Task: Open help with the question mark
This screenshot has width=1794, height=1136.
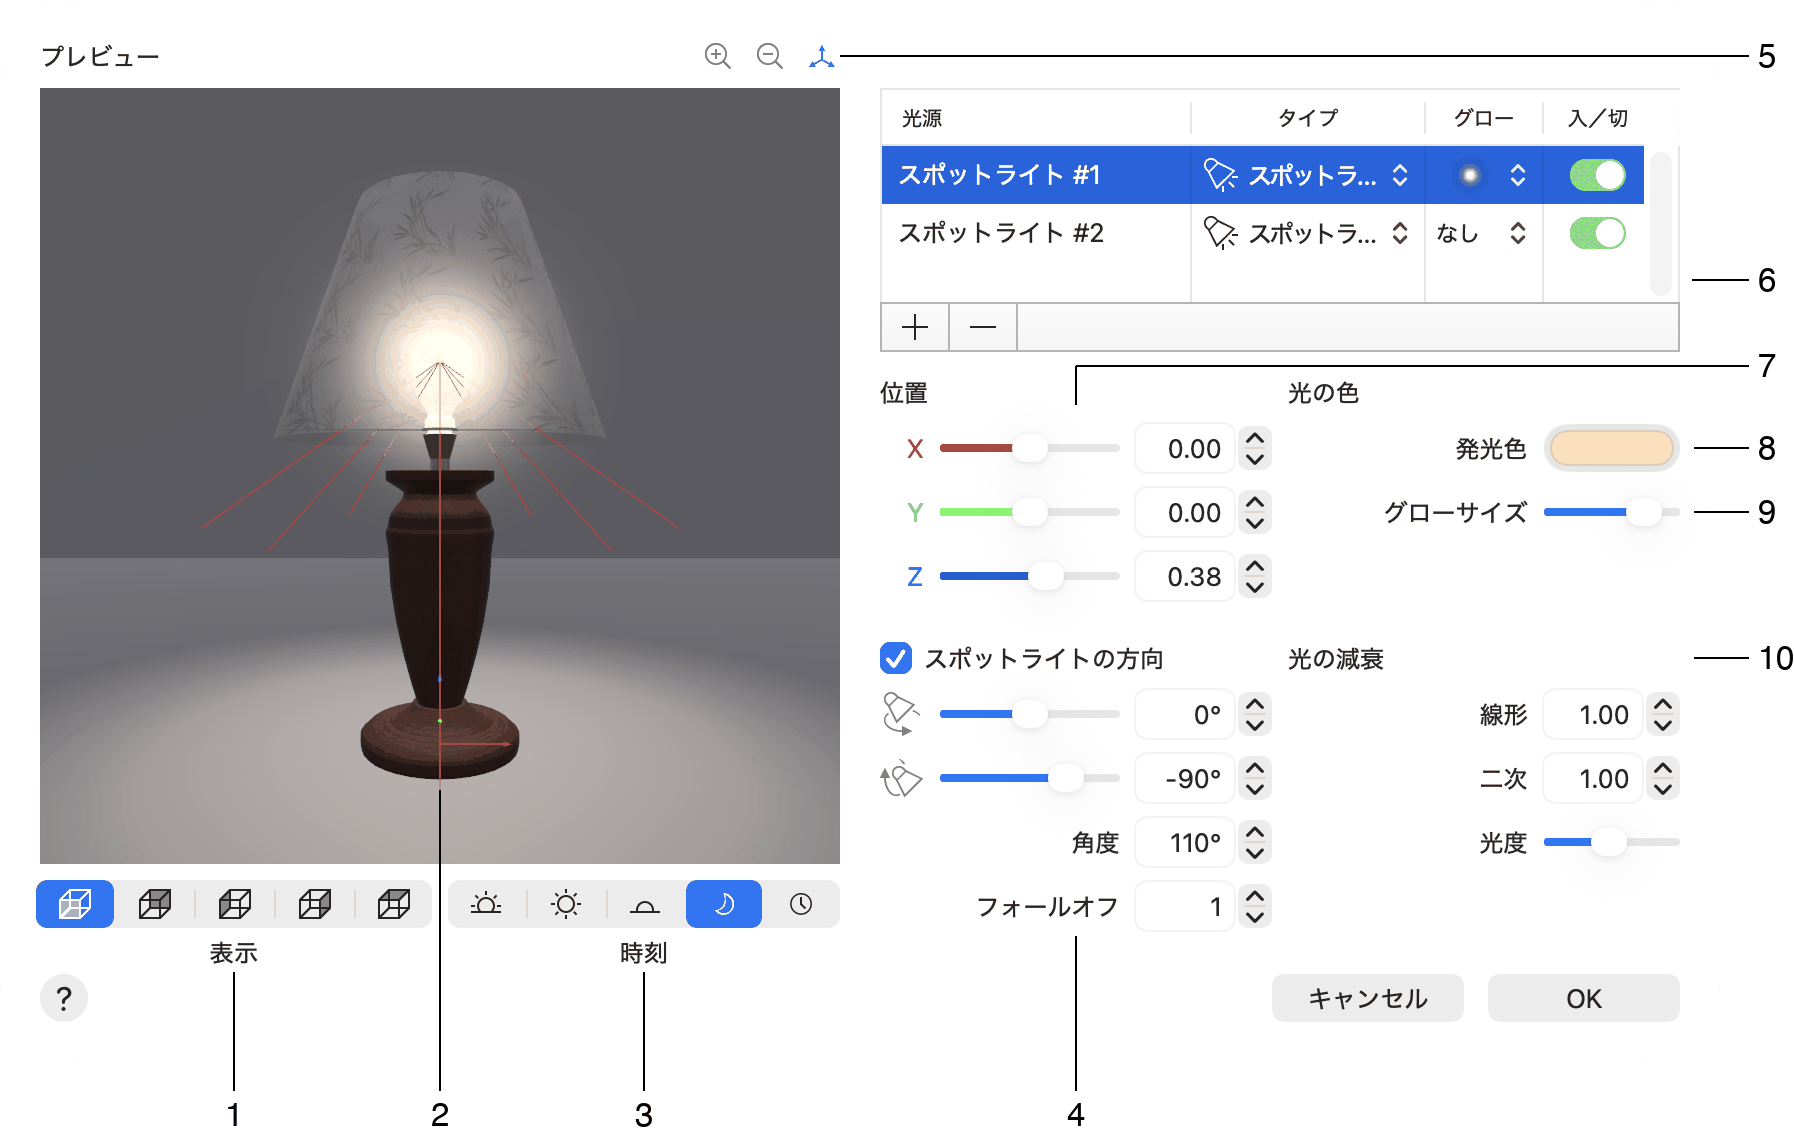Action: coord(64,998)
